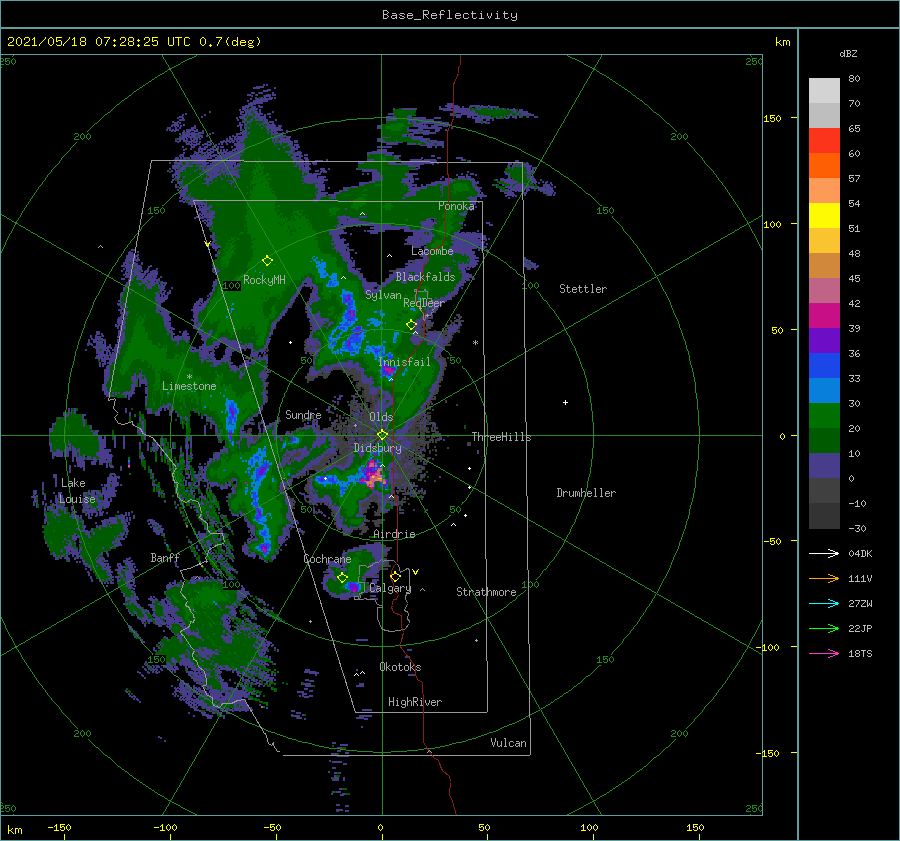Click the Airdrie city label
Screen dimensions: 900x841
(394, 534)
